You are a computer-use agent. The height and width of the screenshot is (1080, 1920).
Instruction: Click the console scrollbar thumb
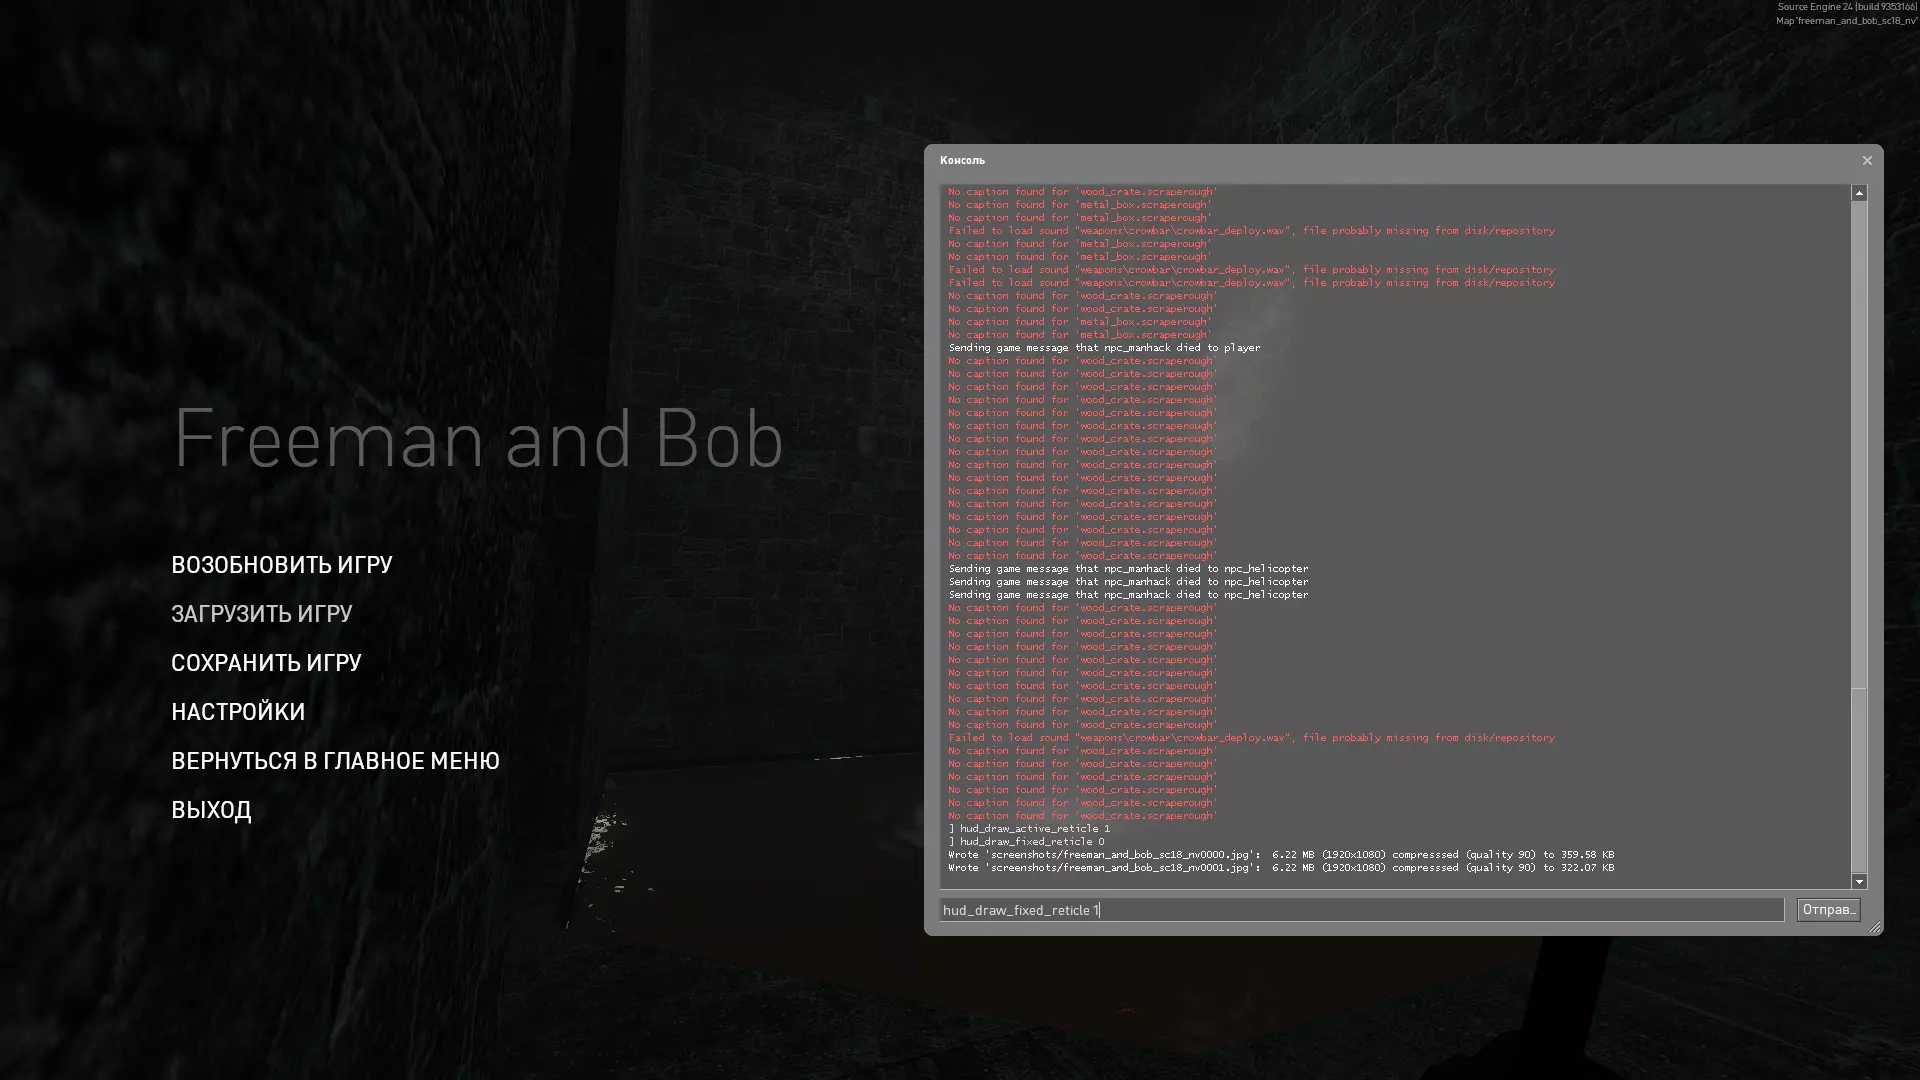click(1858, 780)
